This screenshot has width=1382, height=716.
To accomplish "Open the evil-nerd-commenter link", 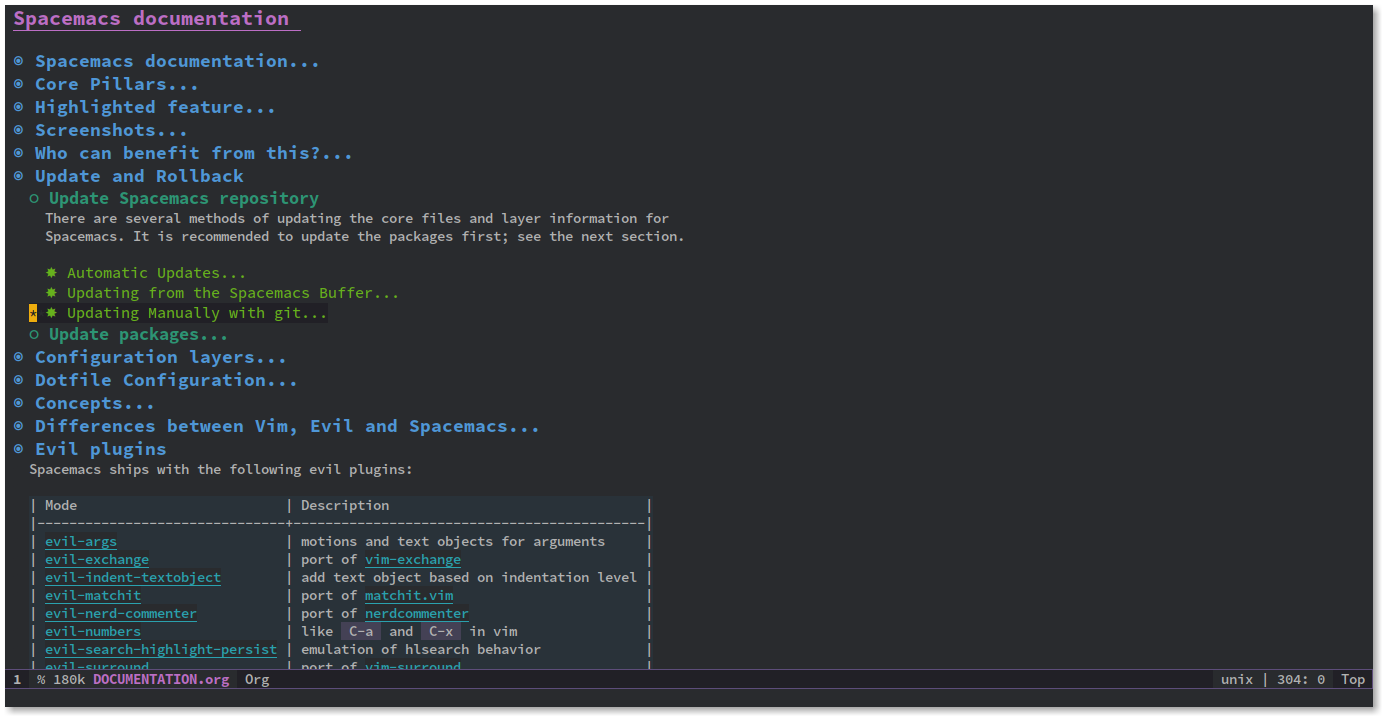I will pyautogui.click(x=121, y=614).
